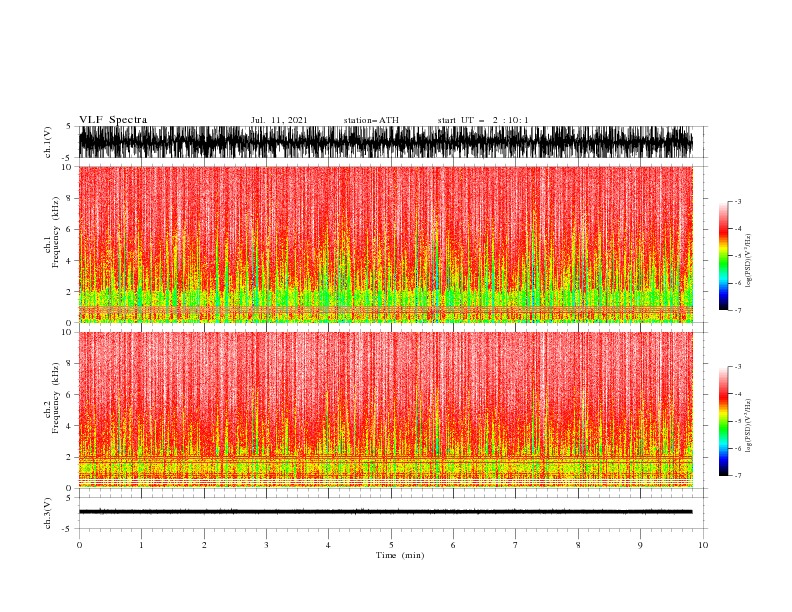Click the 'ch.1(V)' waveform axis label
This screenshot has width=792, height=612.
pos(47,142)
